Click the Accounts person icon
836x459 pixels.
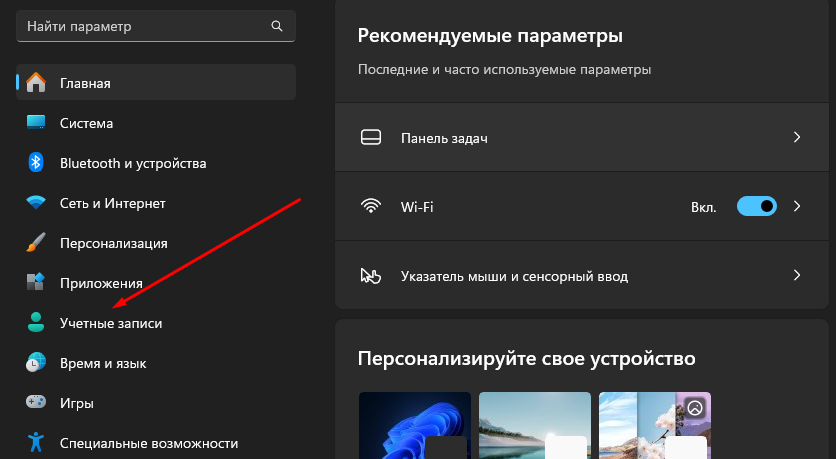point(36,323)
